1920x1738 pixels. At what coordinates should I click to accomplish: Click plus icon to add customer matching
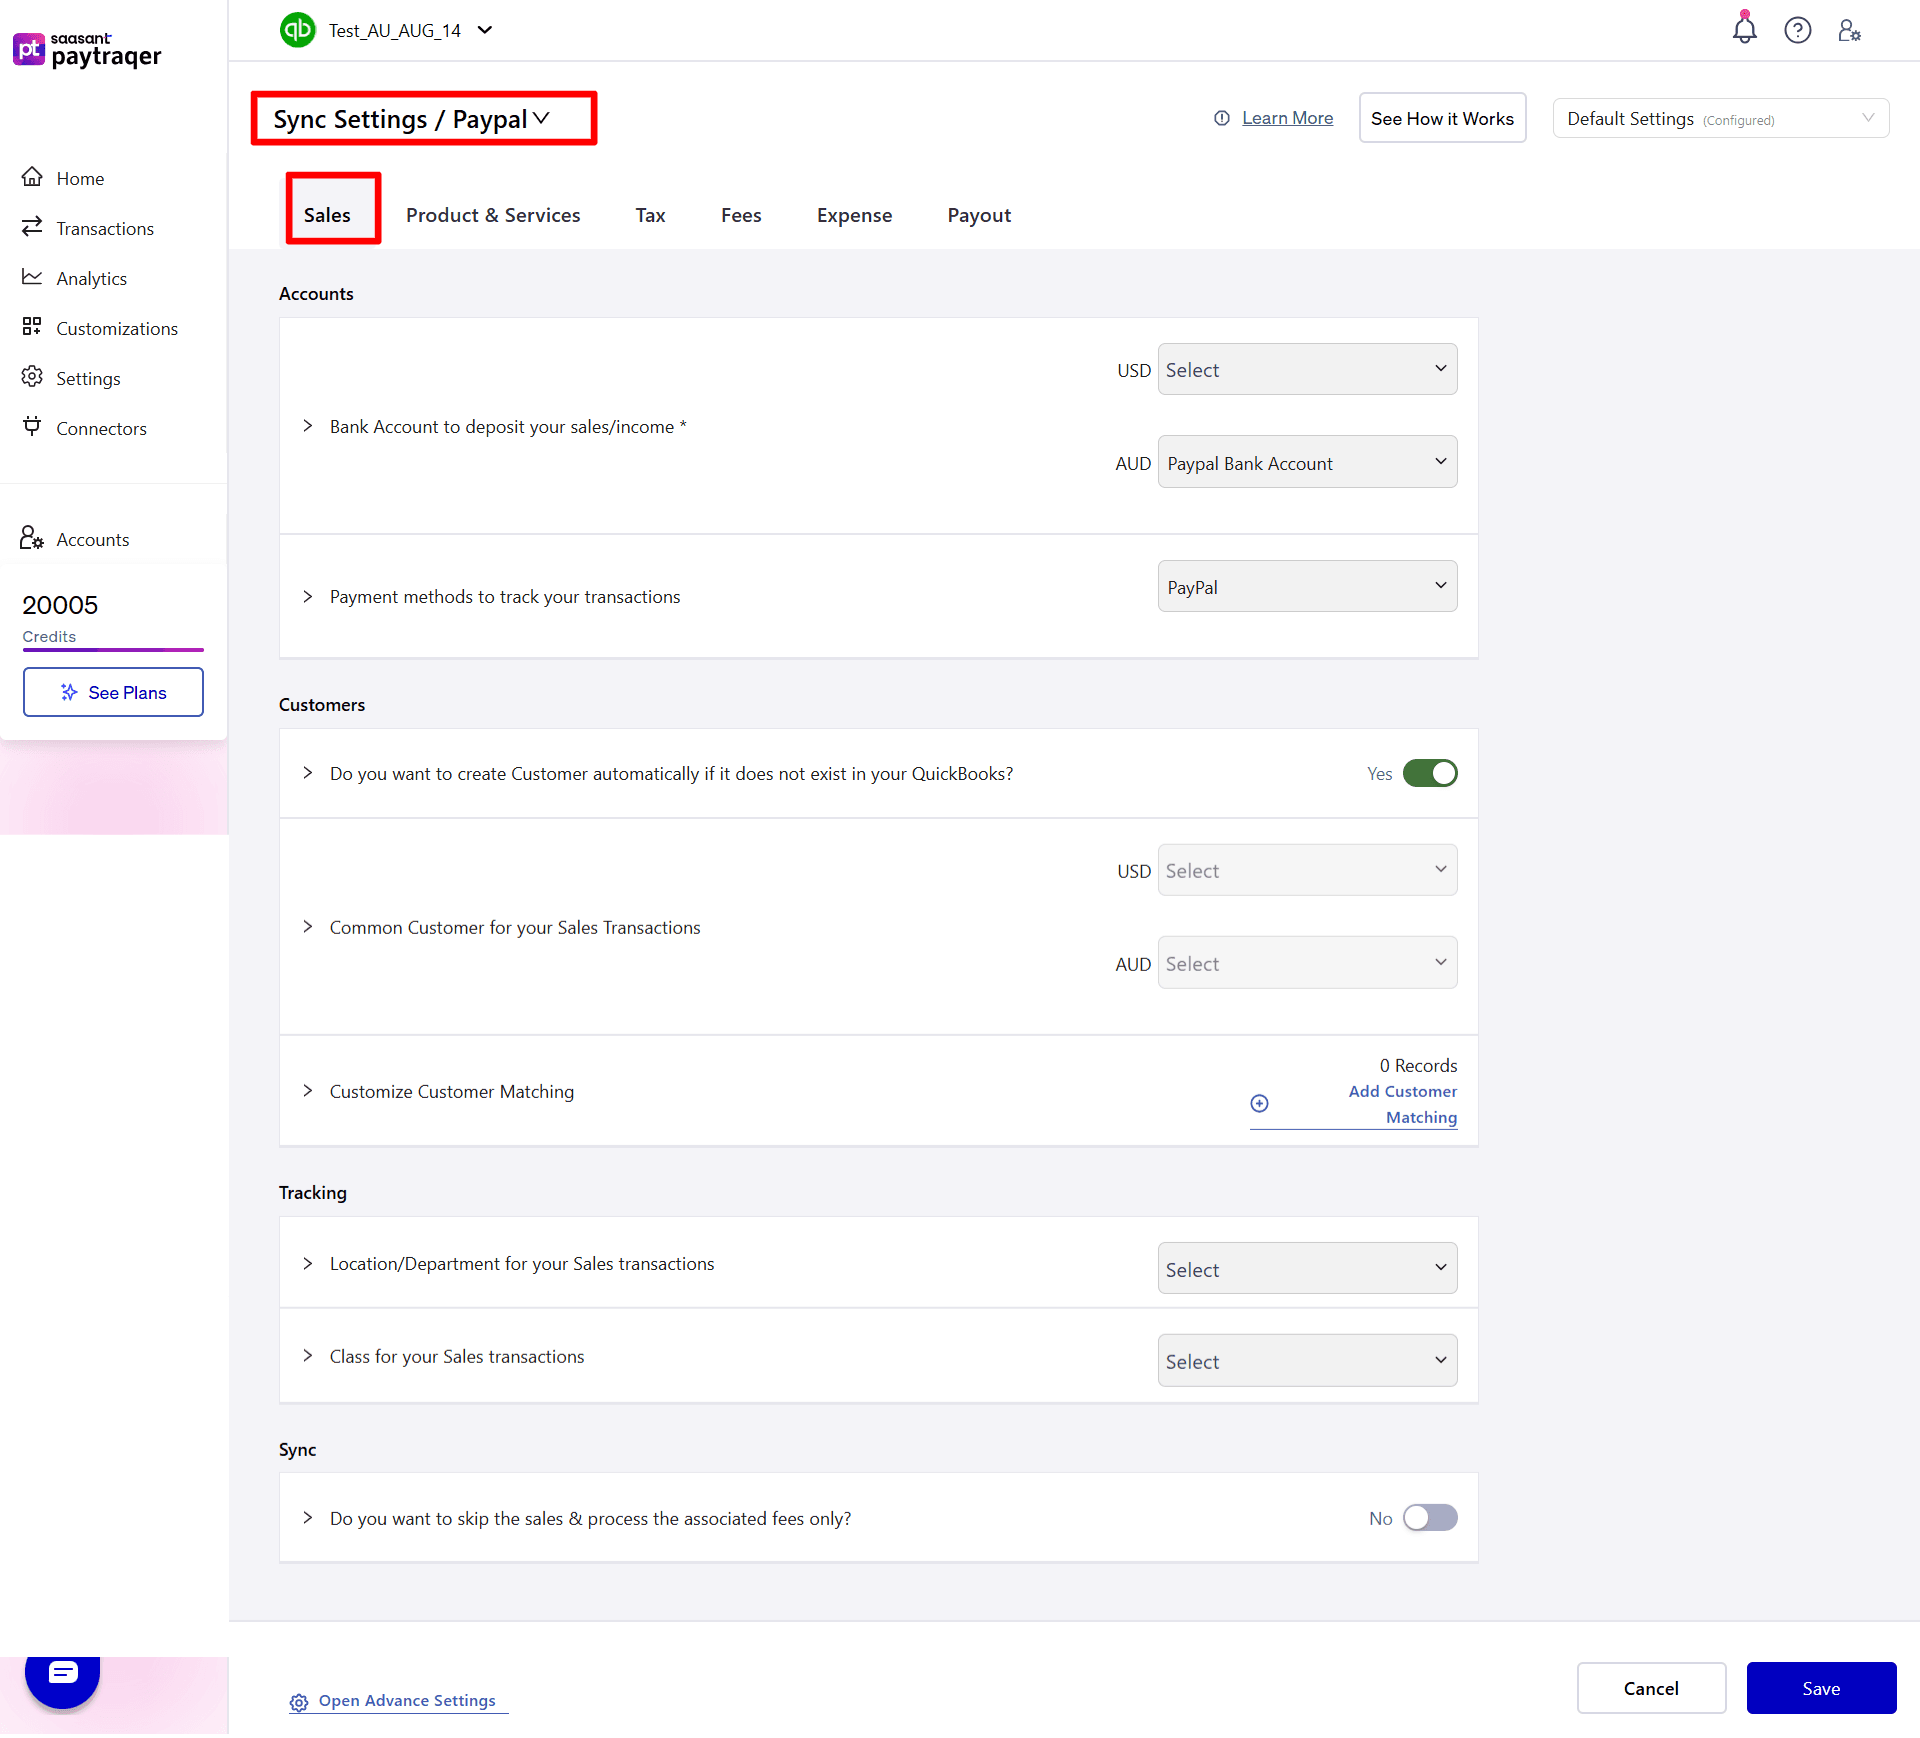1257,1103
